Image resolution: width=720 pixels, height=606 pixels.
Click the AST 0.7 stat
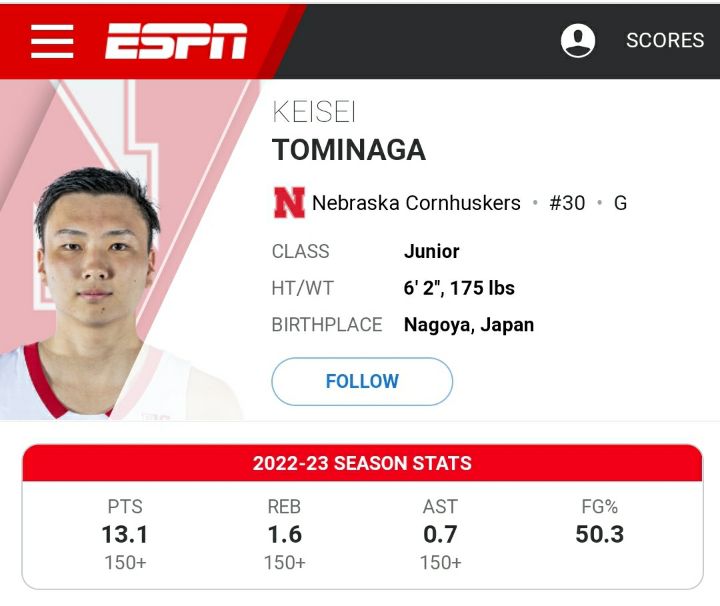tap(440, 535)
